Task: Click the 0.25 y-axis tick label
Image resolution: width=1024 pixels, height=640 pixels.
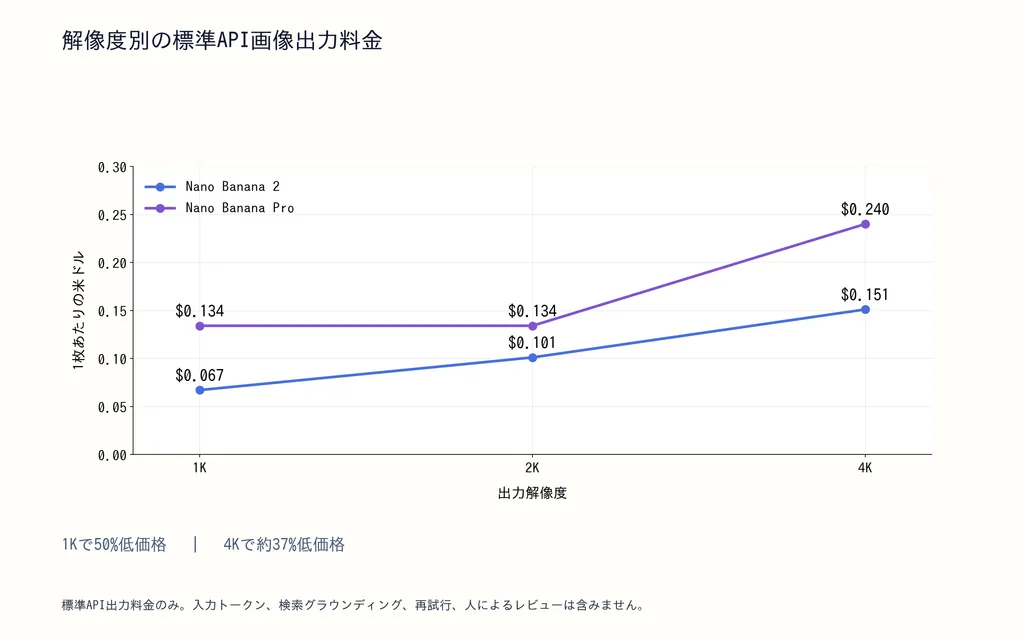Action: click(x=112, y=215)
